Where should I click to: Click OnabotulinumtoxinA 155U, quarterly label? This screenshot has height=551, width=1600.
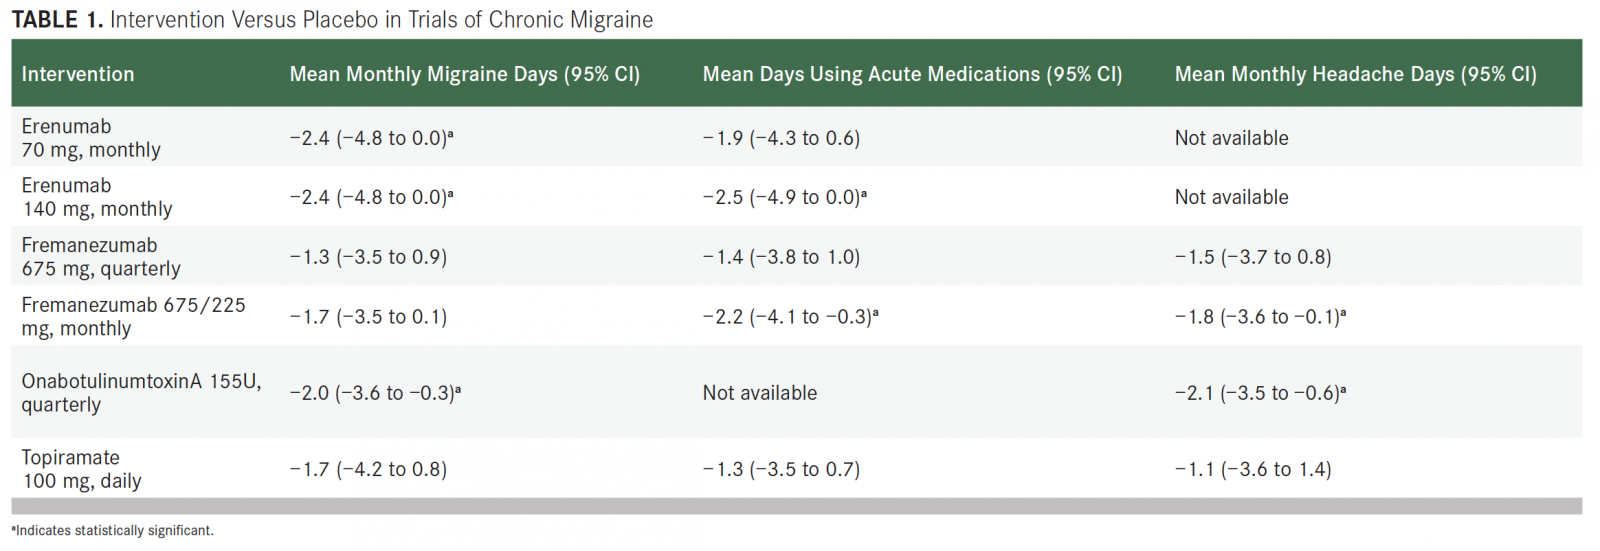coord(141,393)
